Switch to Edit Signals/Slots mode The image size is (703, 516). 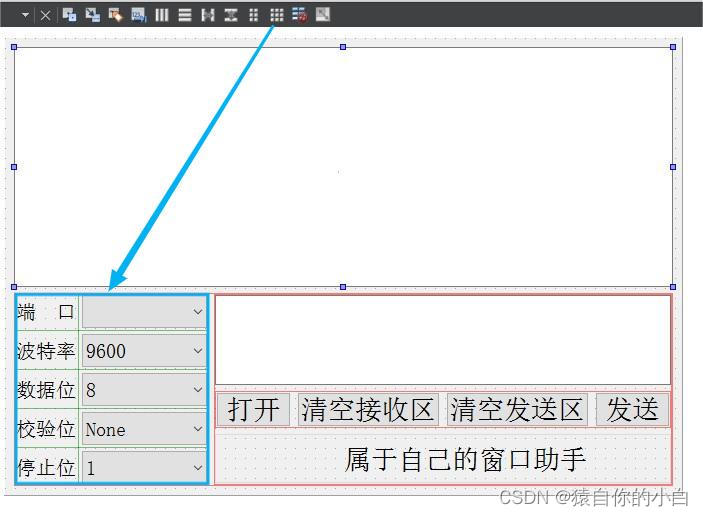point(92,15)
